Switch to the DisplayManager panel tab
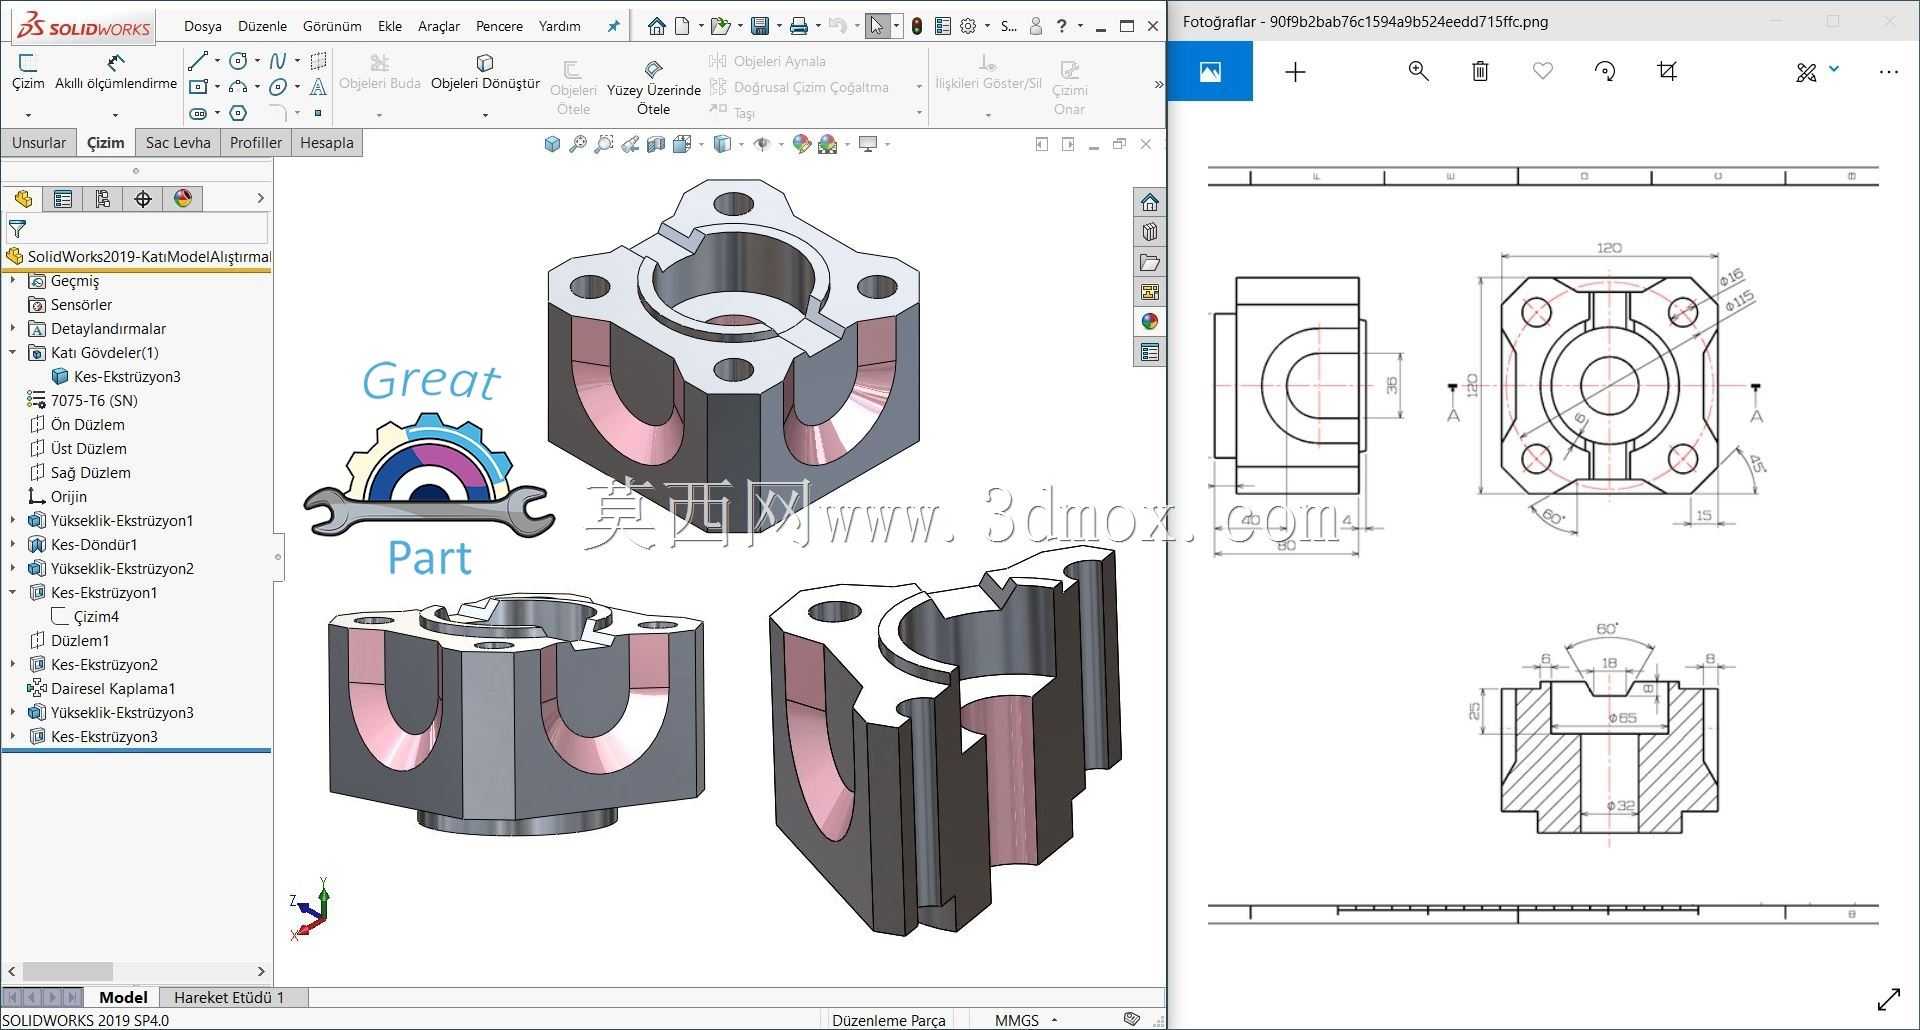 point(183,199)
